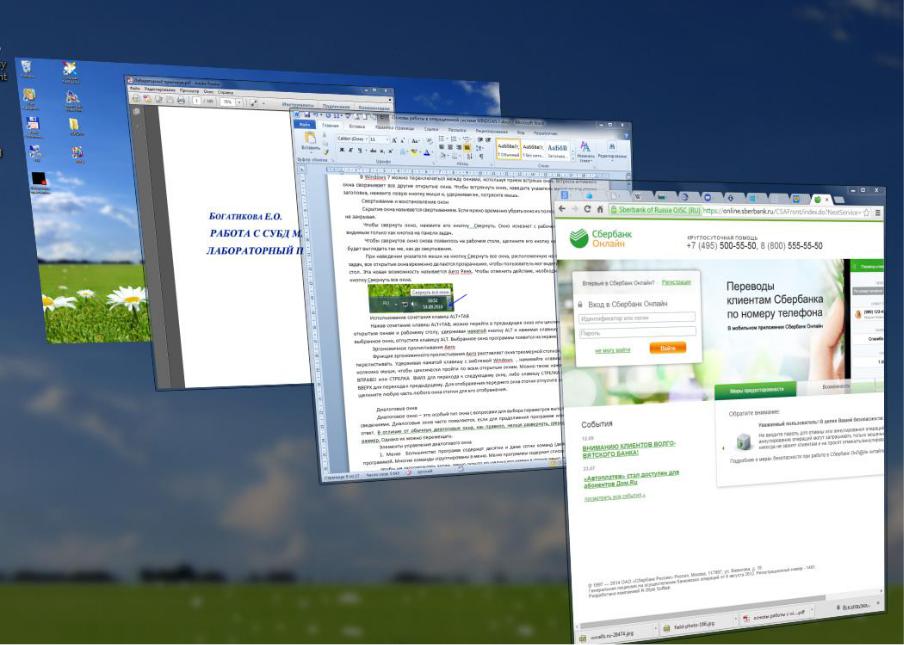The width and height of the screenshot is (904, 645).
Task: Click the Print icon in Adobe Reader toolbar
Action: point(181,100)
